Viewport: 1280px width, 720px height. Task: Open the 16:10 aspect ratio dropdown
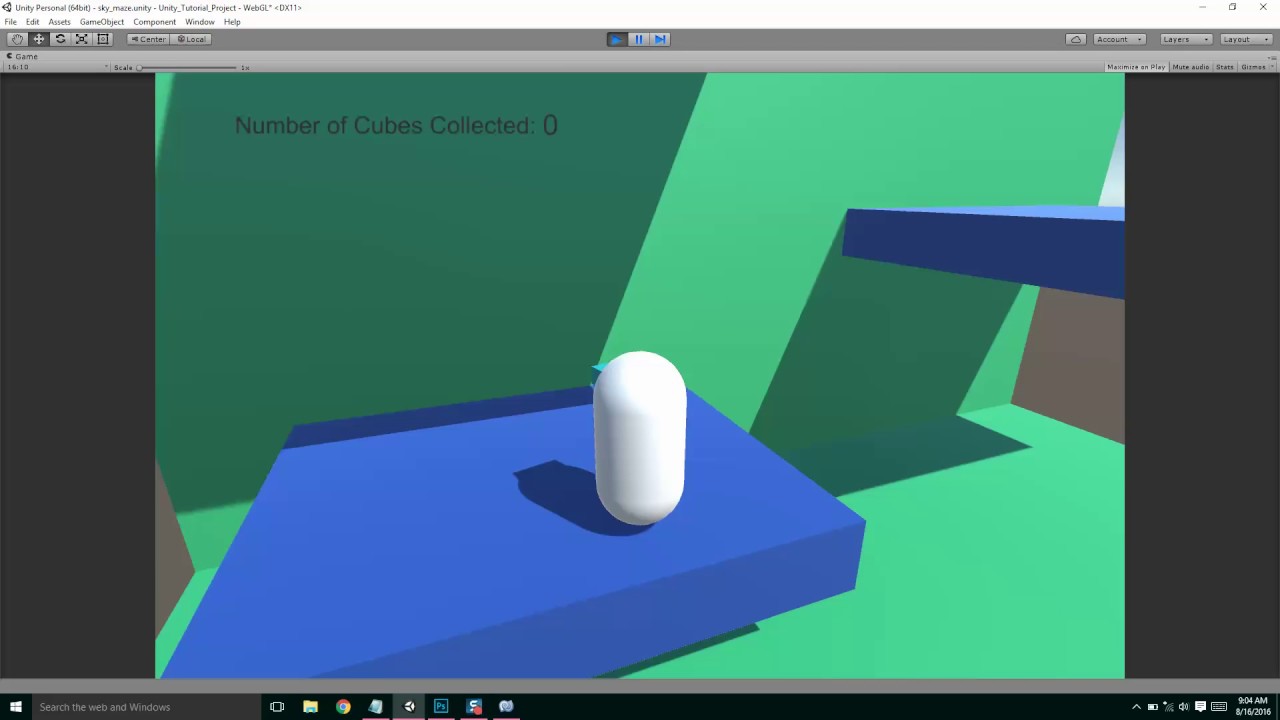coord(57,67)
